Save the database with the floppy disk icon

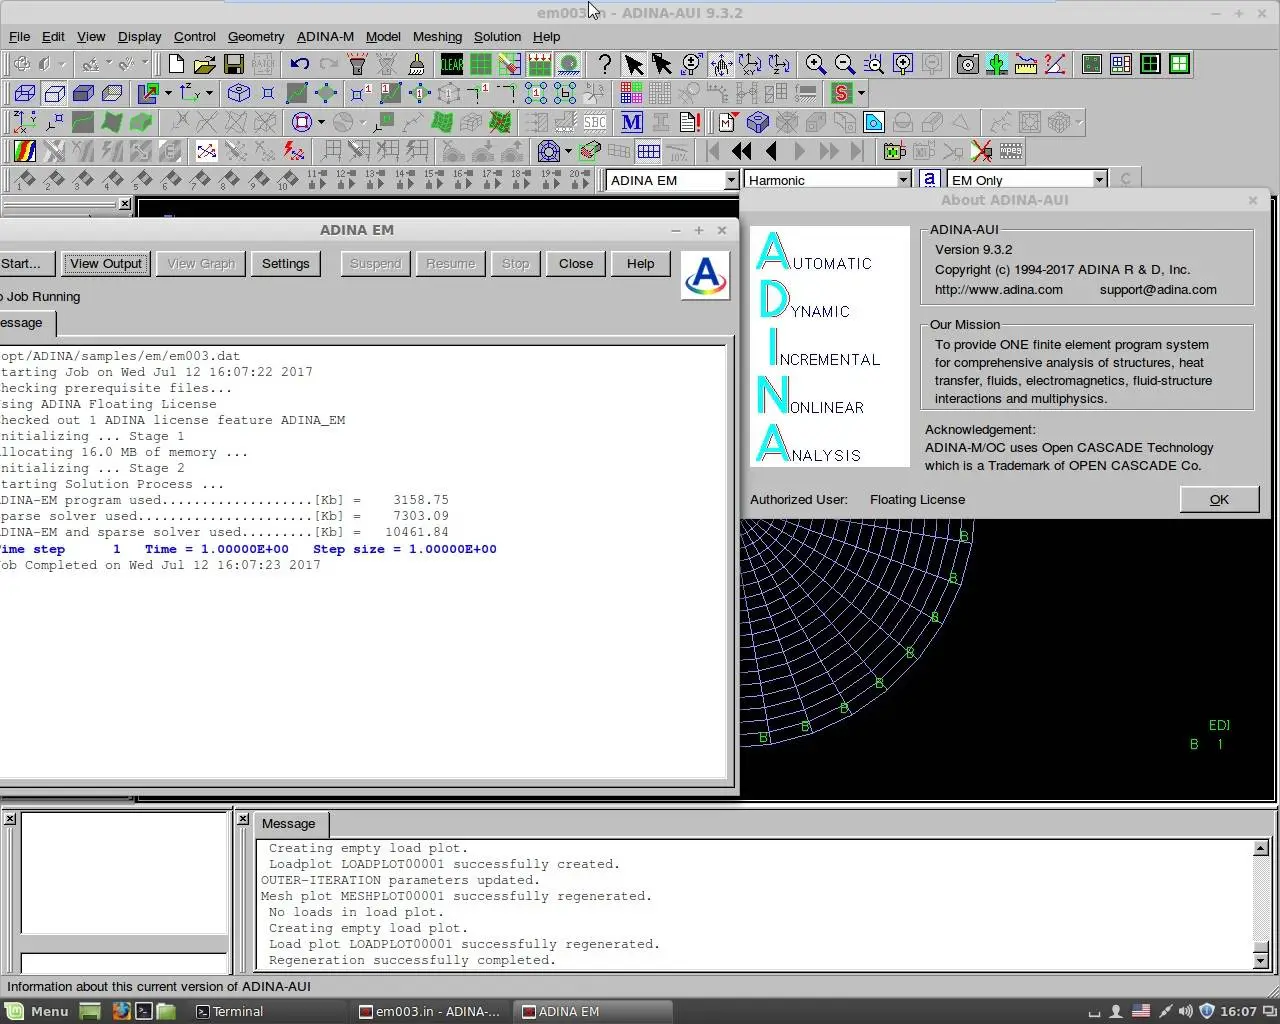(x=234, y=64)
